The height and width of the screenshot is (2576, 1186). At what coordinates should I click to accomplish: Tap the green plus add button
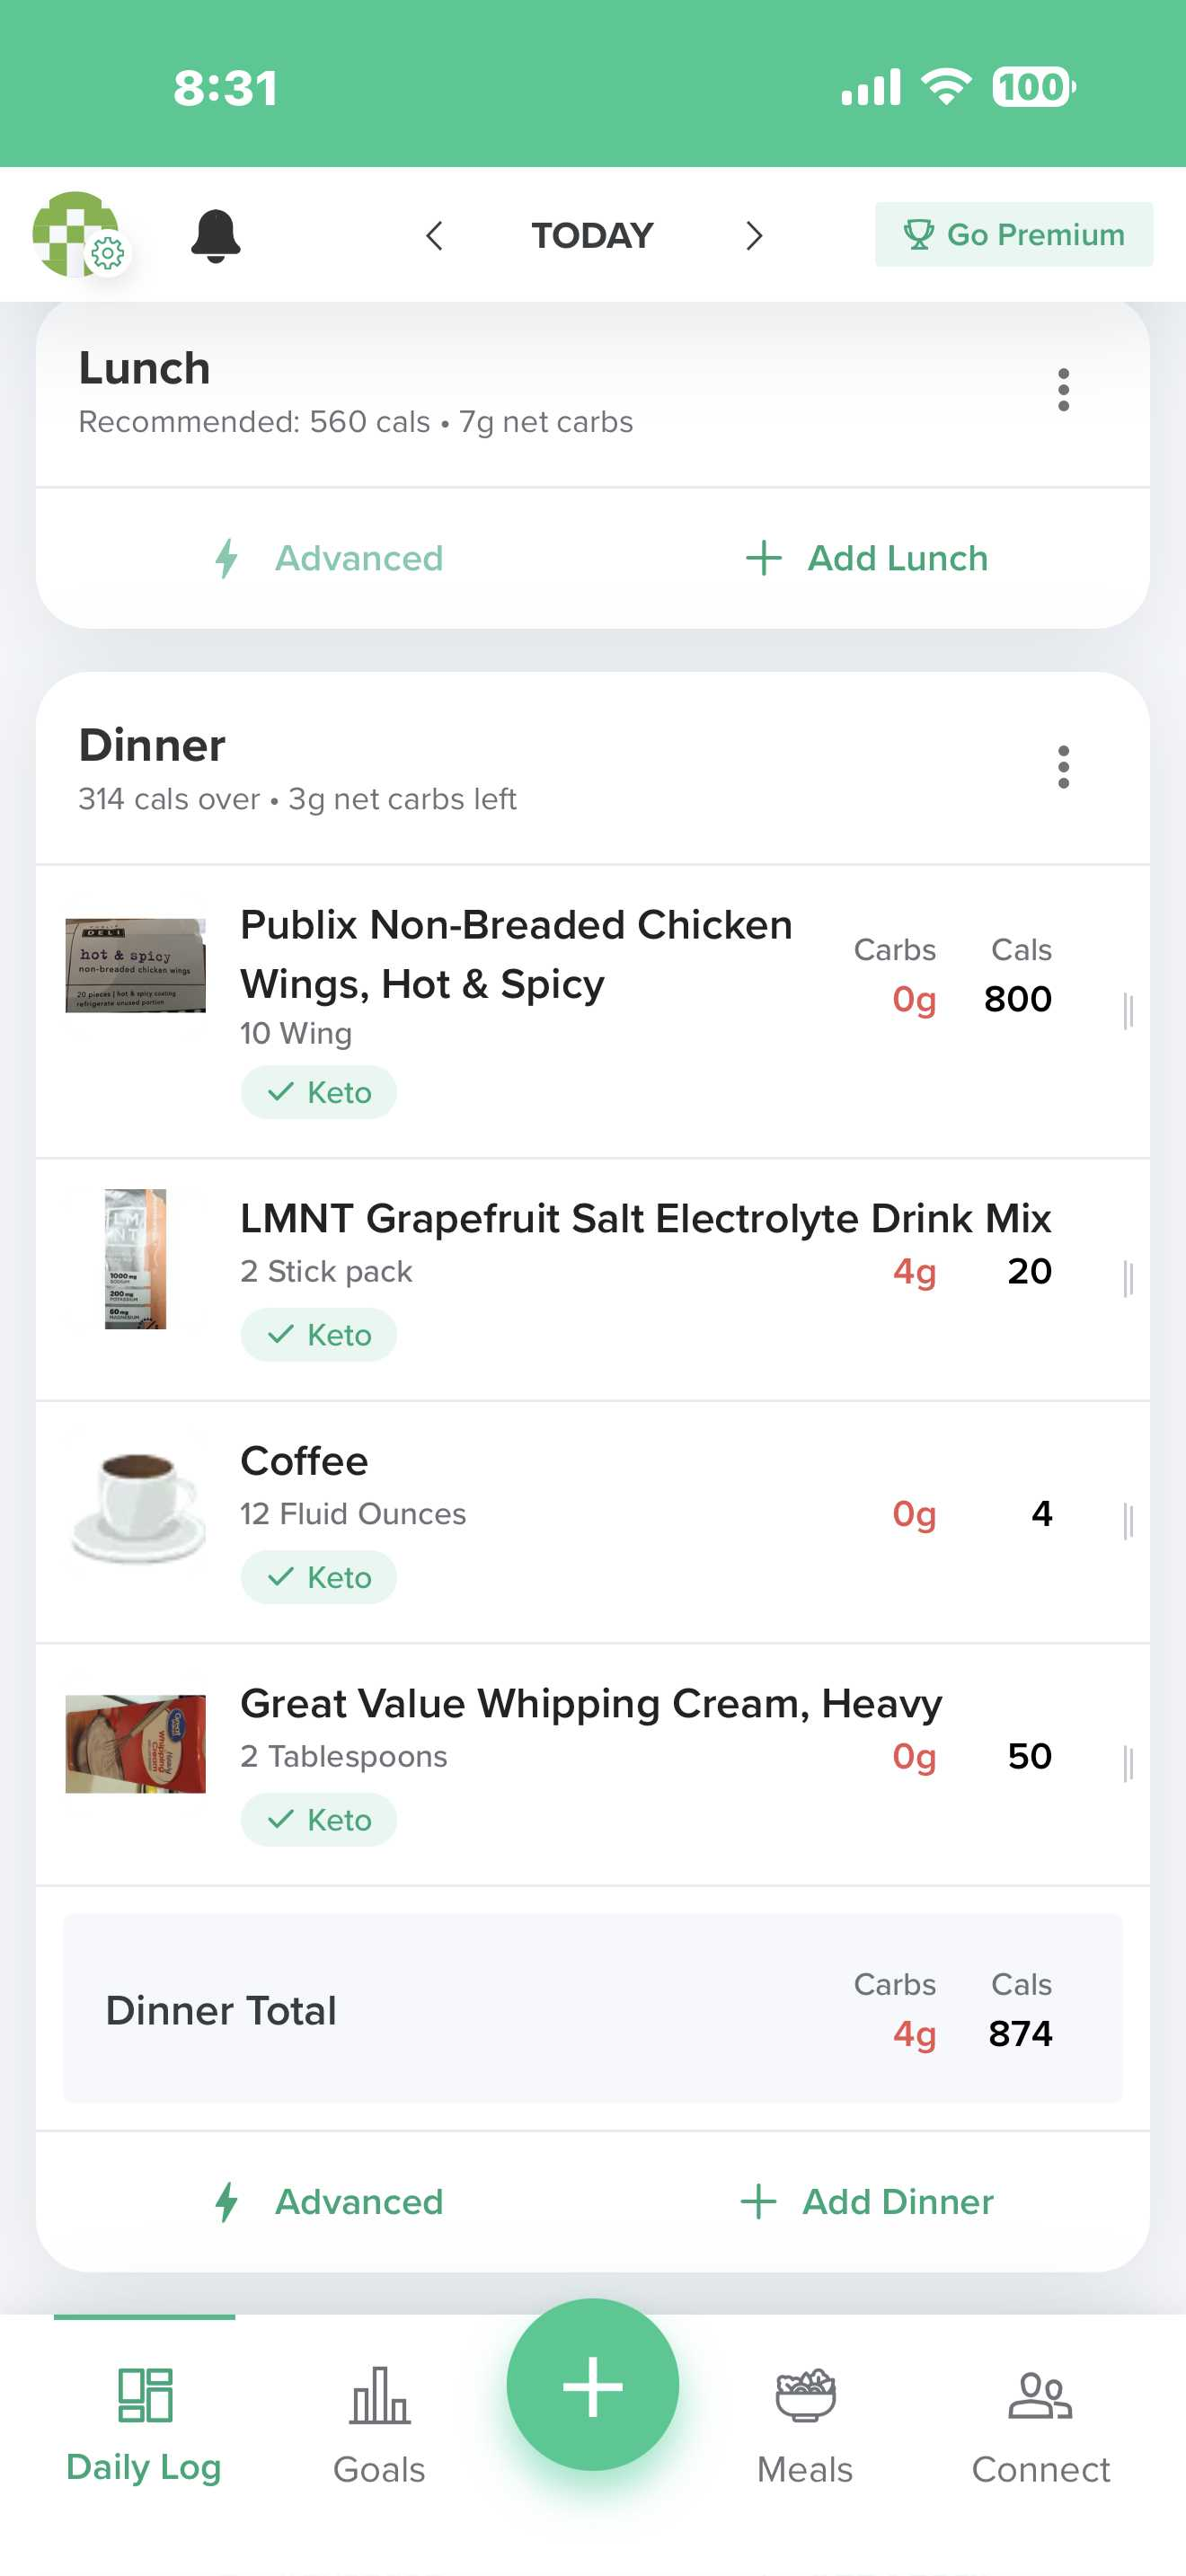(x=593, y=2385)
